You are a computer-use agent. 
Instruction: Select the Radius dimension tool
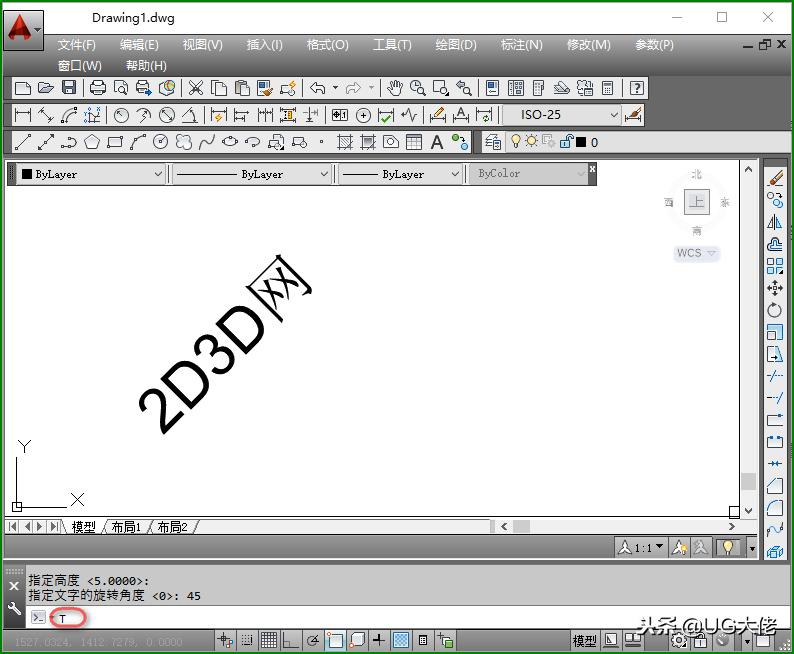[121, 115]
